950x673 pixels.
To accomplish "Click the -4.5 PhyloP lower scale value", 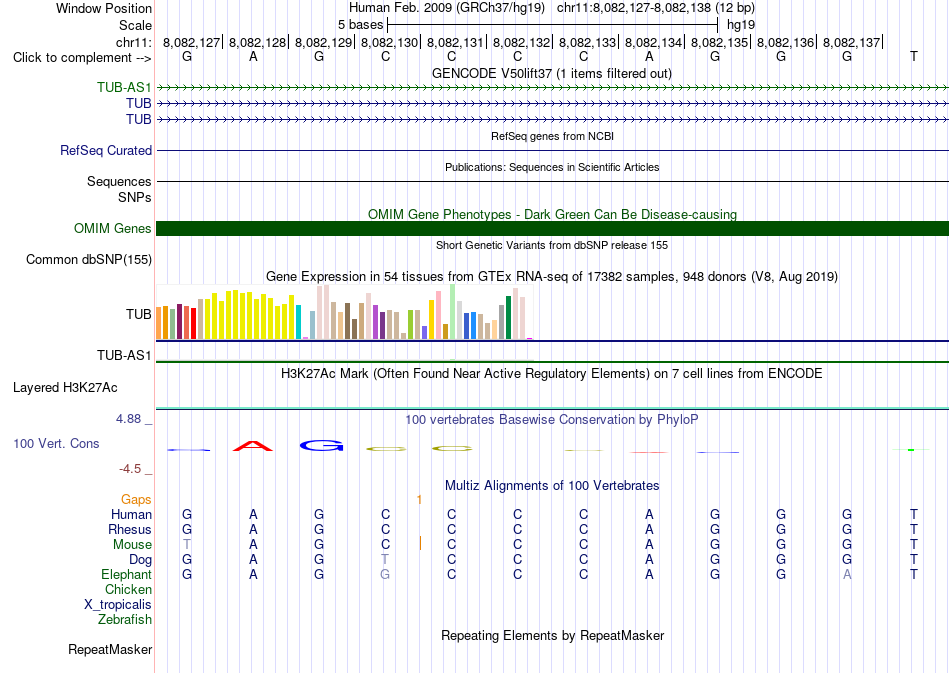I will [x=130, y=469].
